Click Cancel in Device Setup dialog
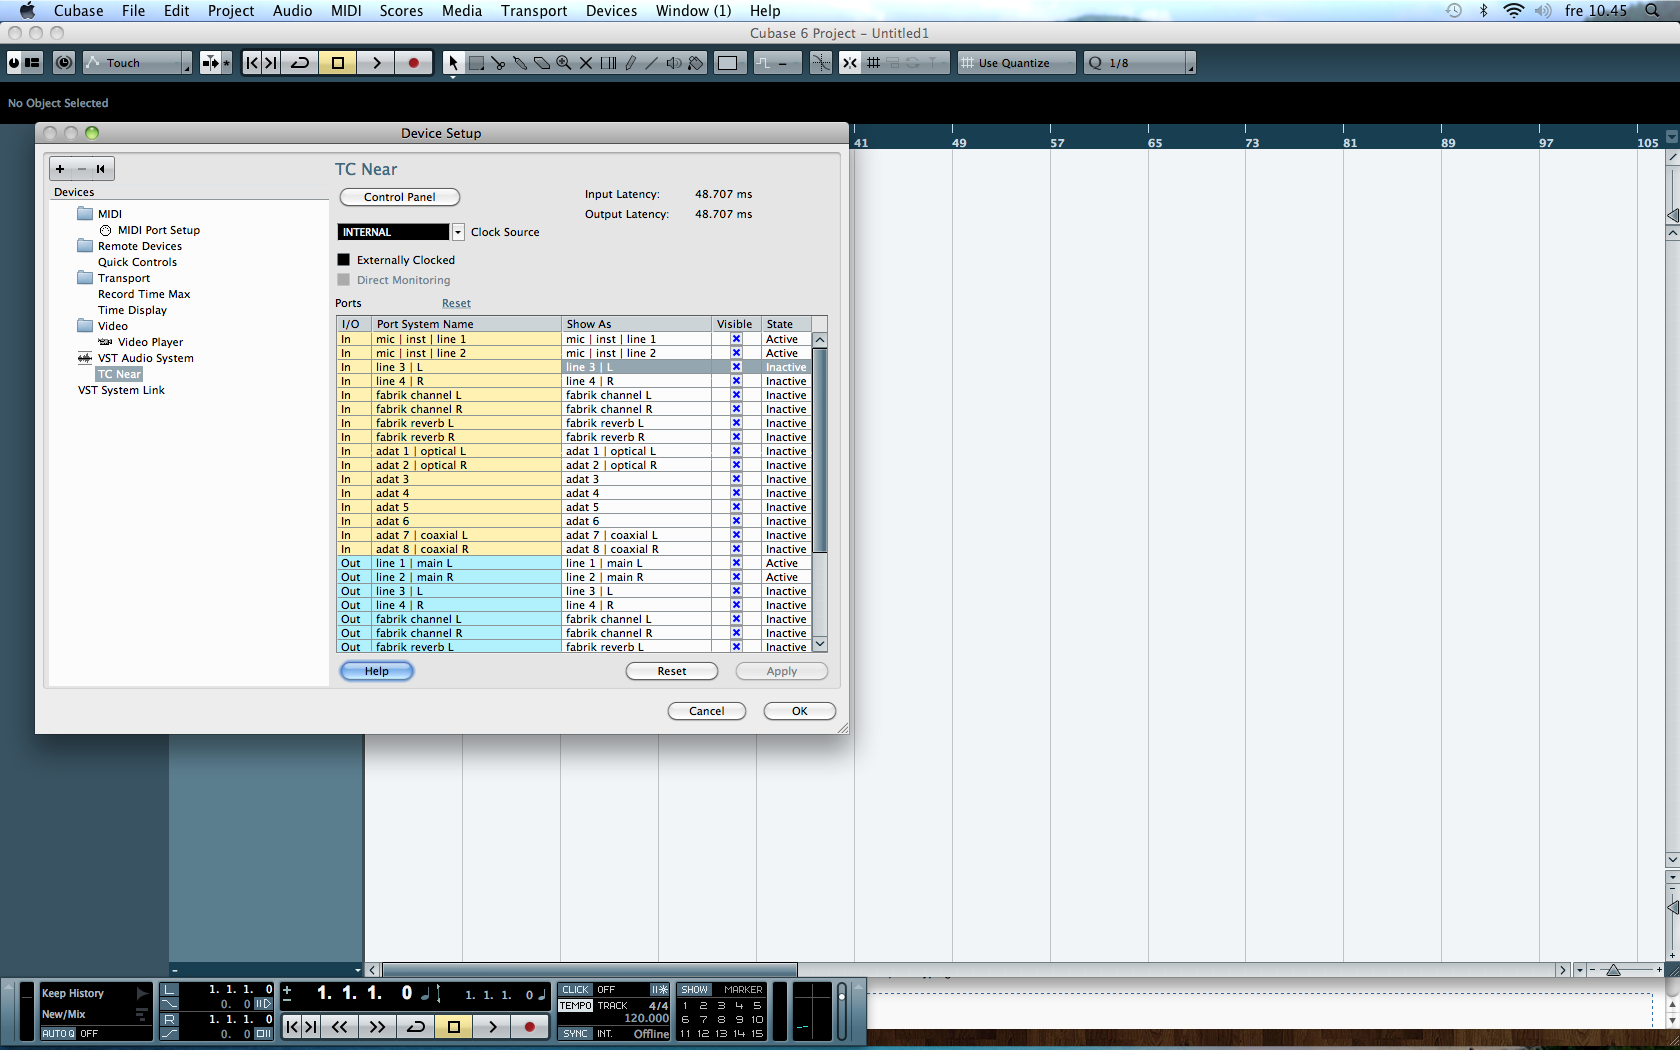This screenshot has width=1680, height=1050. coord(707,711)
